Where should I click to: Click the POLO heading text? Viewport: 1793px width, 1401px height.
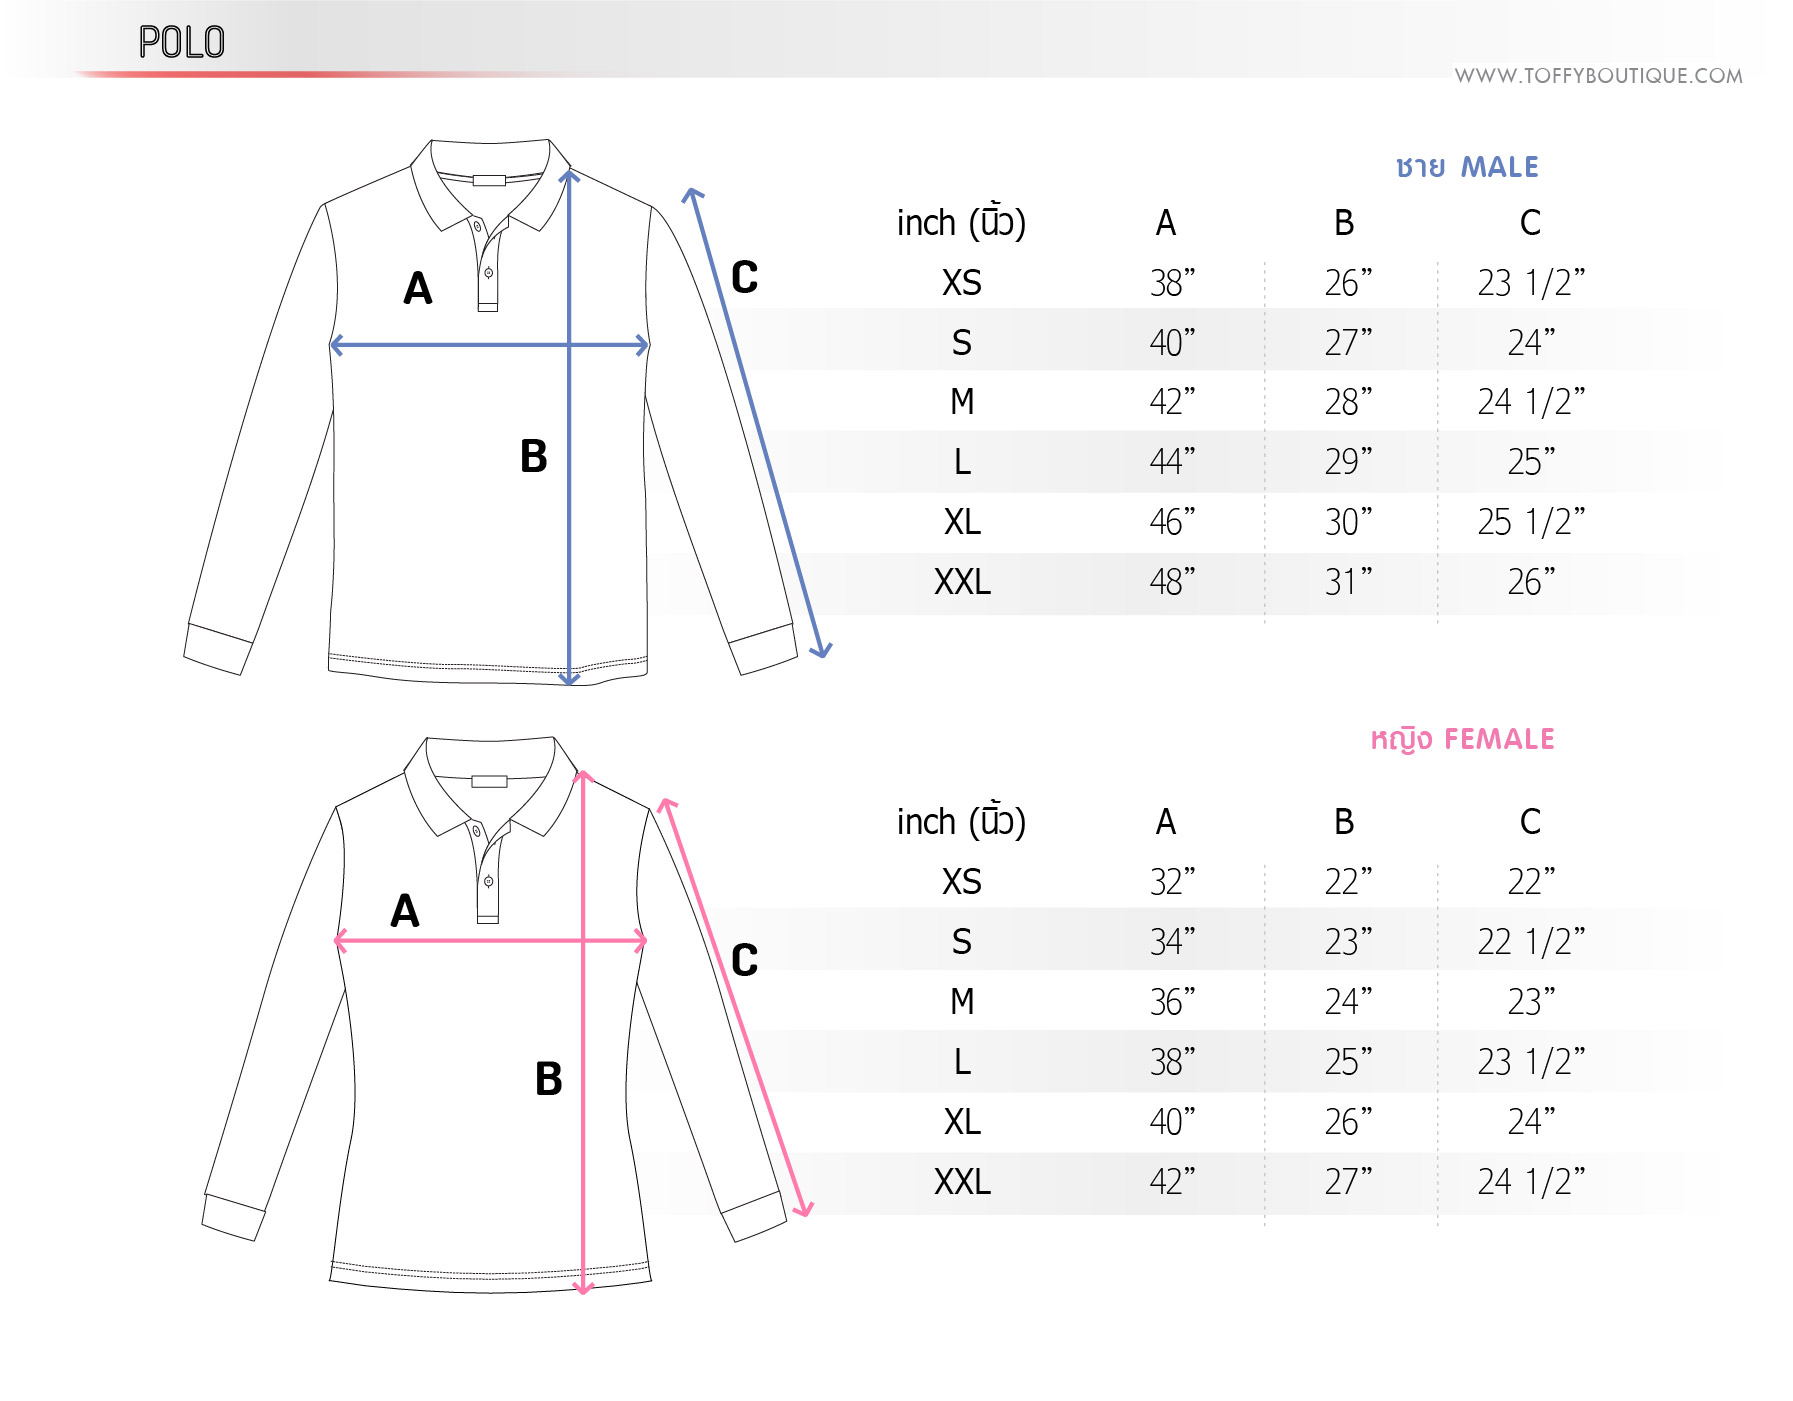[181, 42]
